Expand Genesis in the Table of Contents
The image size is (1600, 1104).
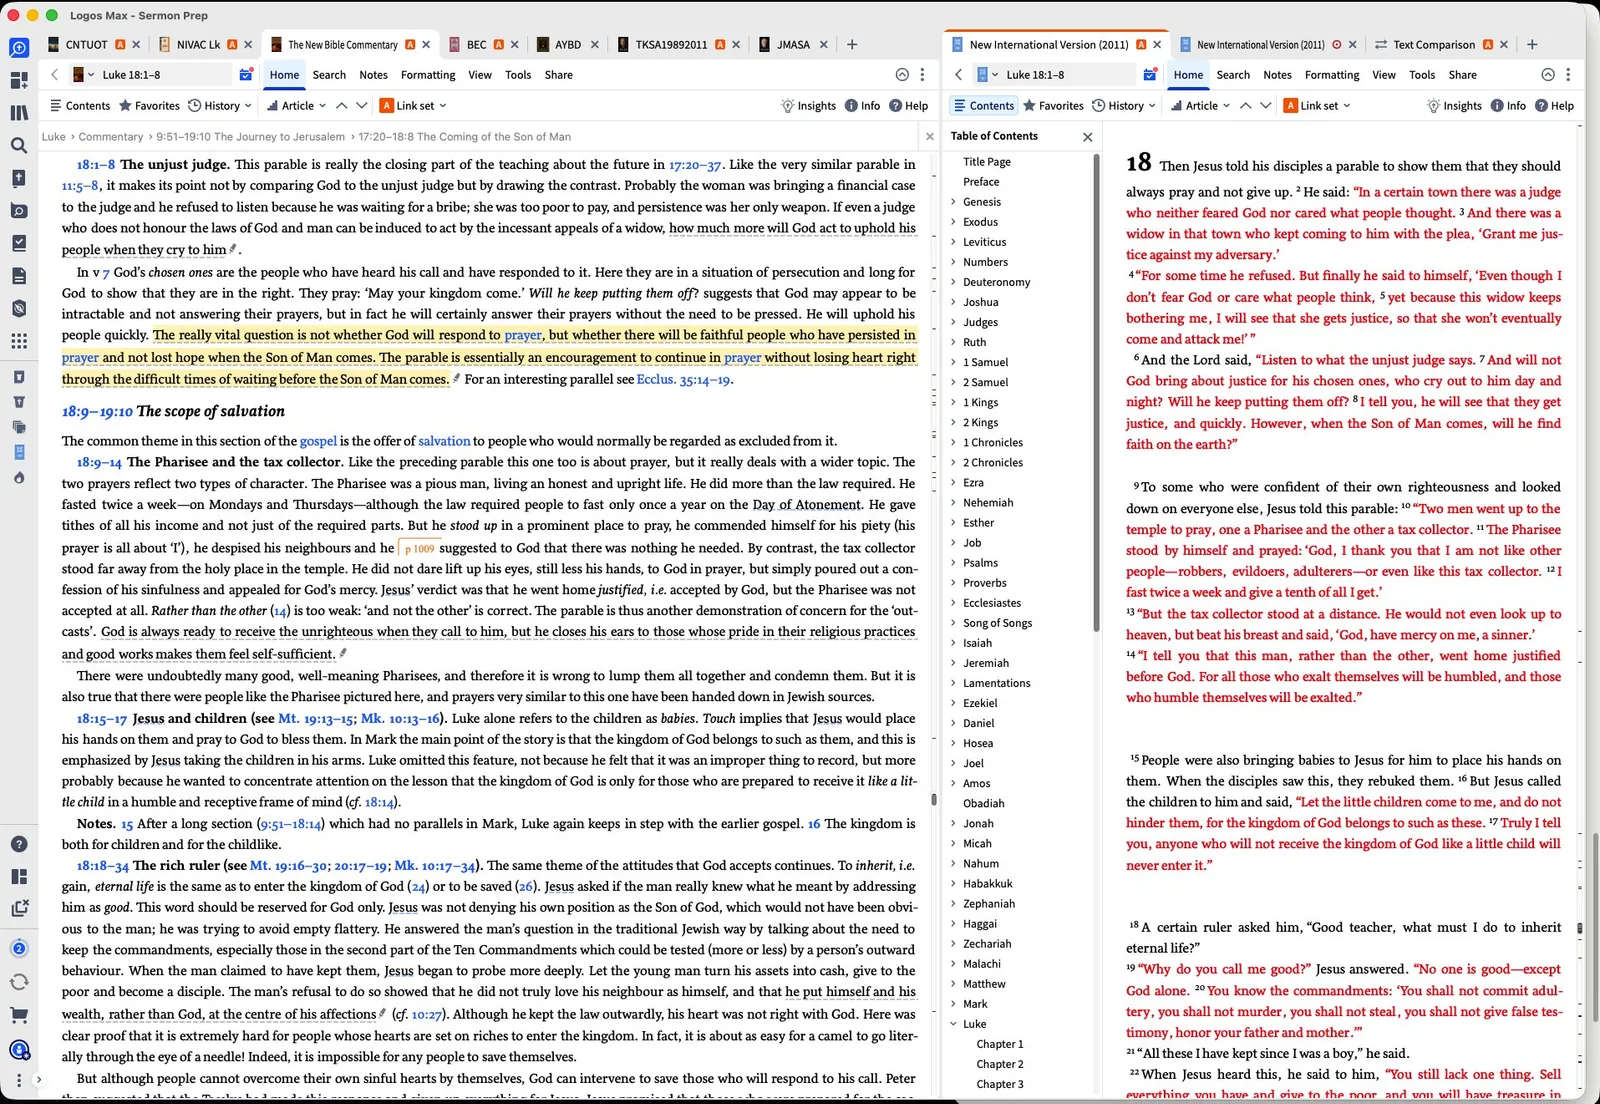coord(953,202)
